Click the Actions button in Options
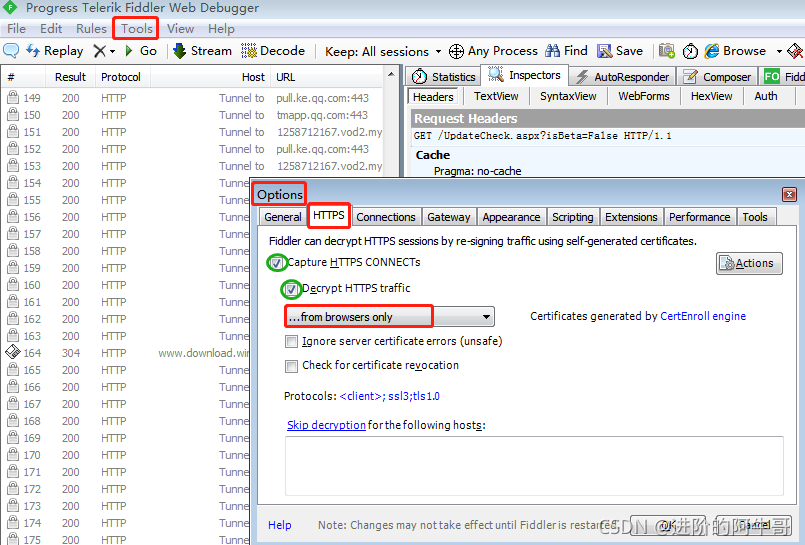 (x=749, y=263)
